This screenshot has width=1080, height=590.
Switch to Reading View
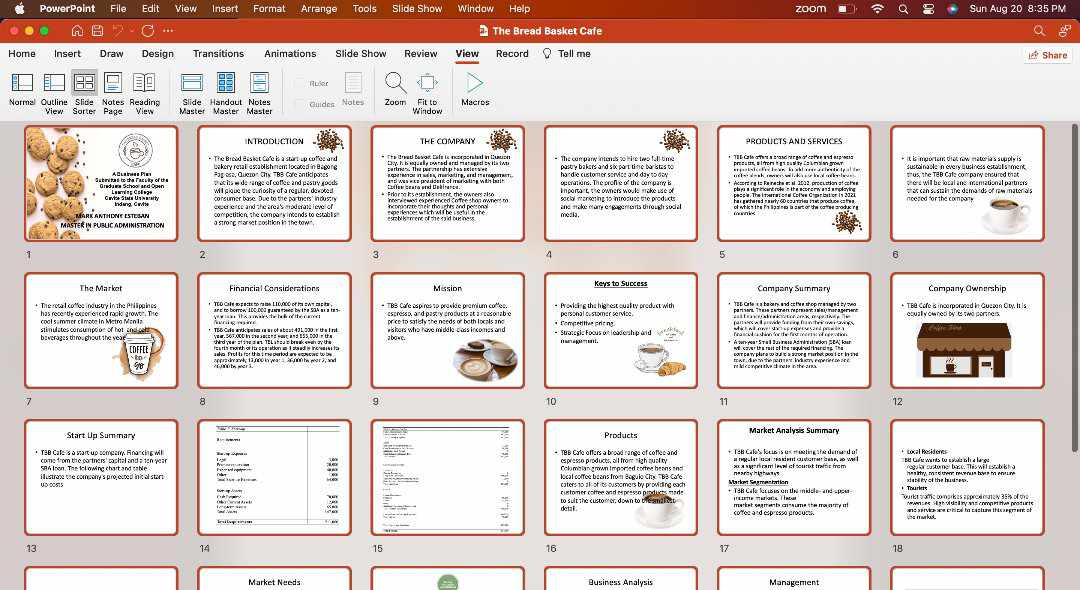(x=145, y=93)
